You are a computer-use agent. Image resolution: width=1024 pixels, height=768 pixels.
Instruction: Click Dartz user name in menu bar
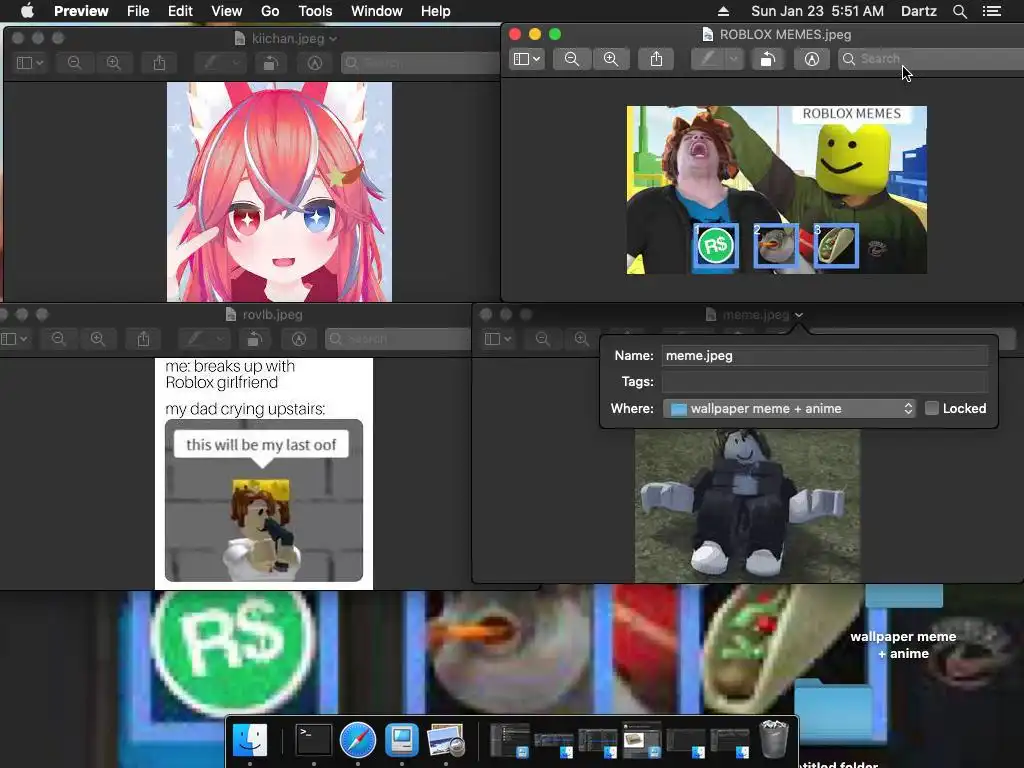[x=918, y=11]
